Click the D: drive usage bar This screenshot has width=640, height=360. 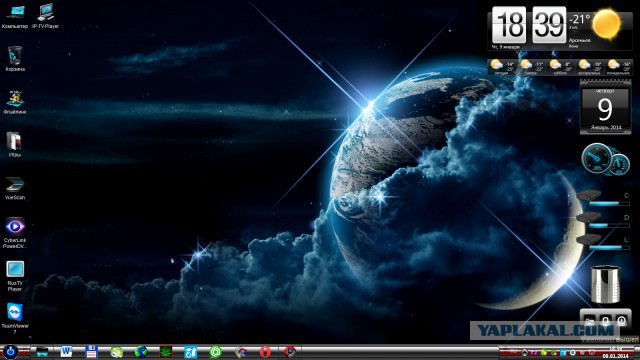[x=609, y=225]
